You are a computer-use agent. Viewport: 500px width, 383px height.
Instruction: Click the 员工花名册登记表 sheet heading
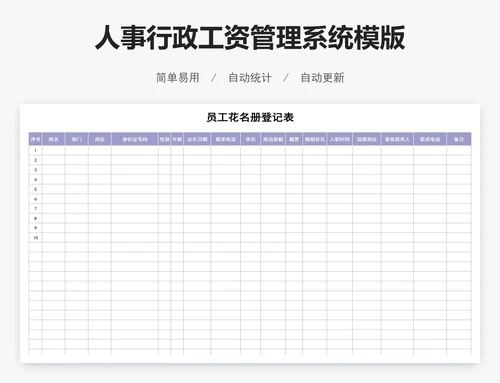(250, 117)
